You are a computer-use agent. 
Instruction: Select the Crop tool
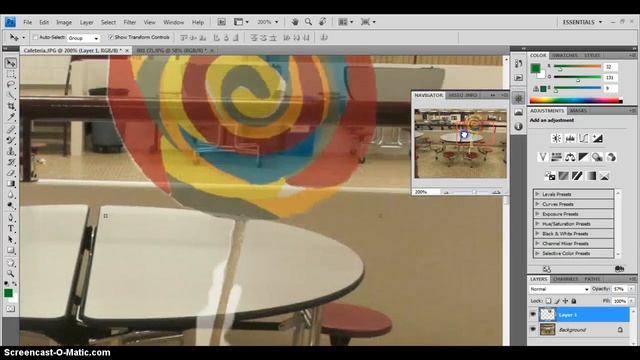[11, 106]
